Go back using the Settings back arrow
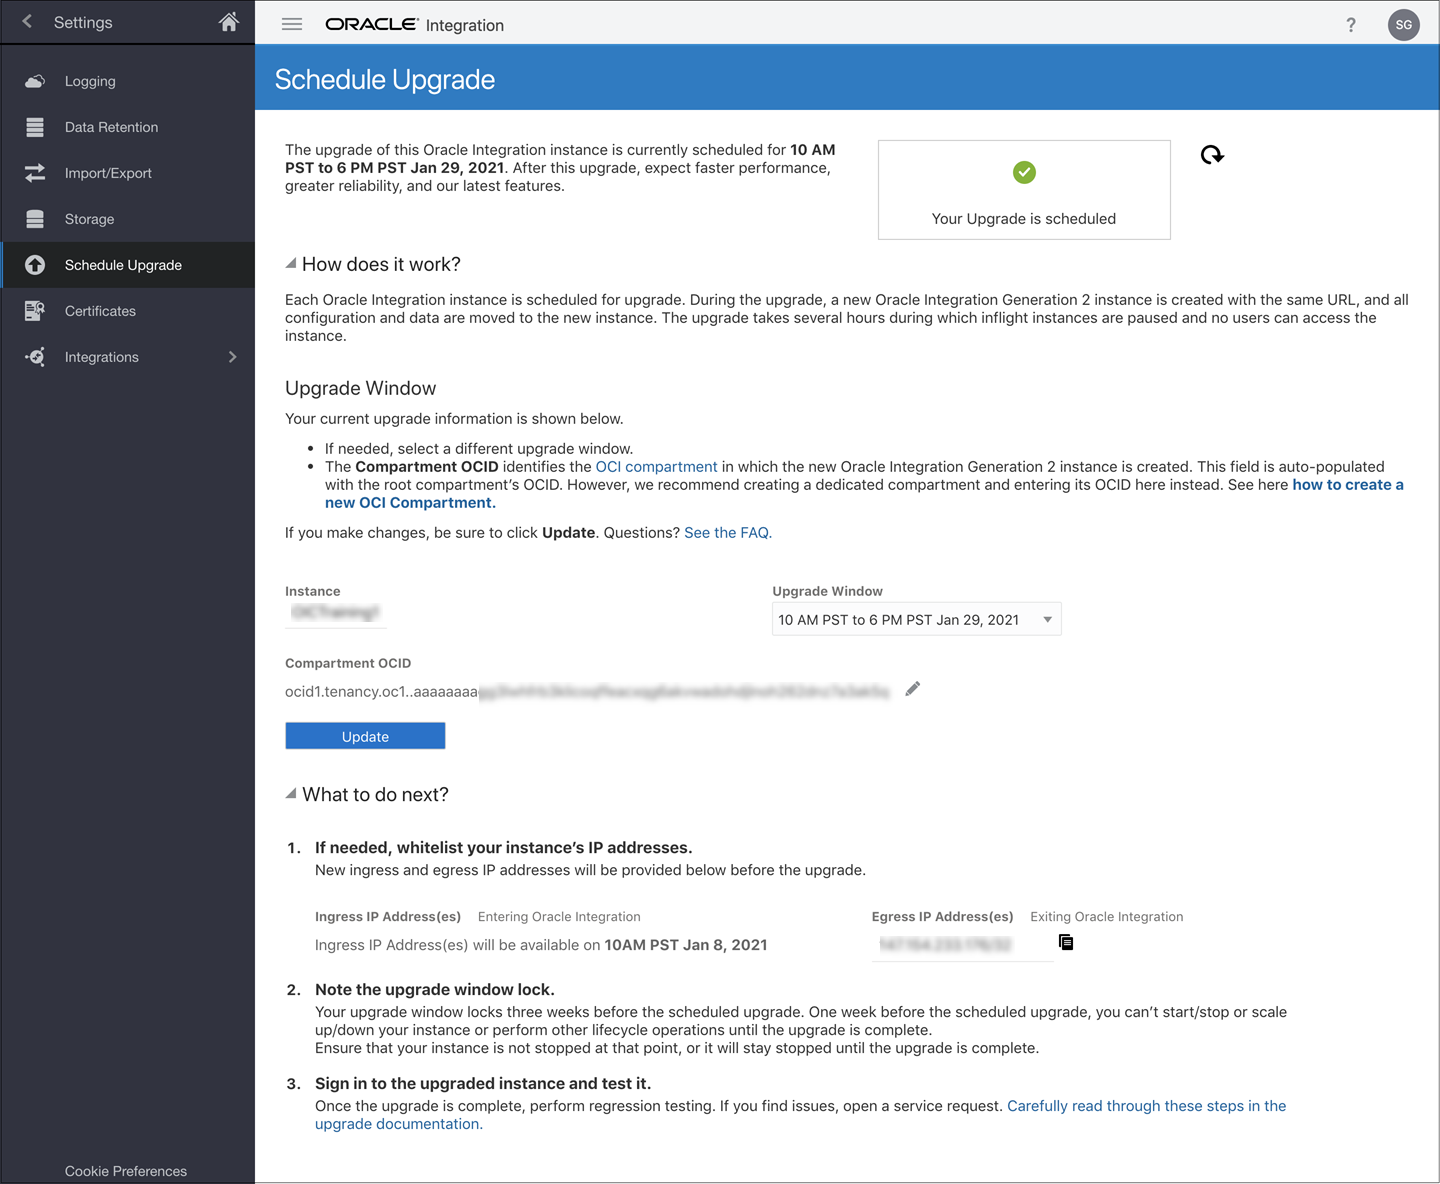Screen dimensions: 1440x1184 pyautogui.click(x=25, y=21)
